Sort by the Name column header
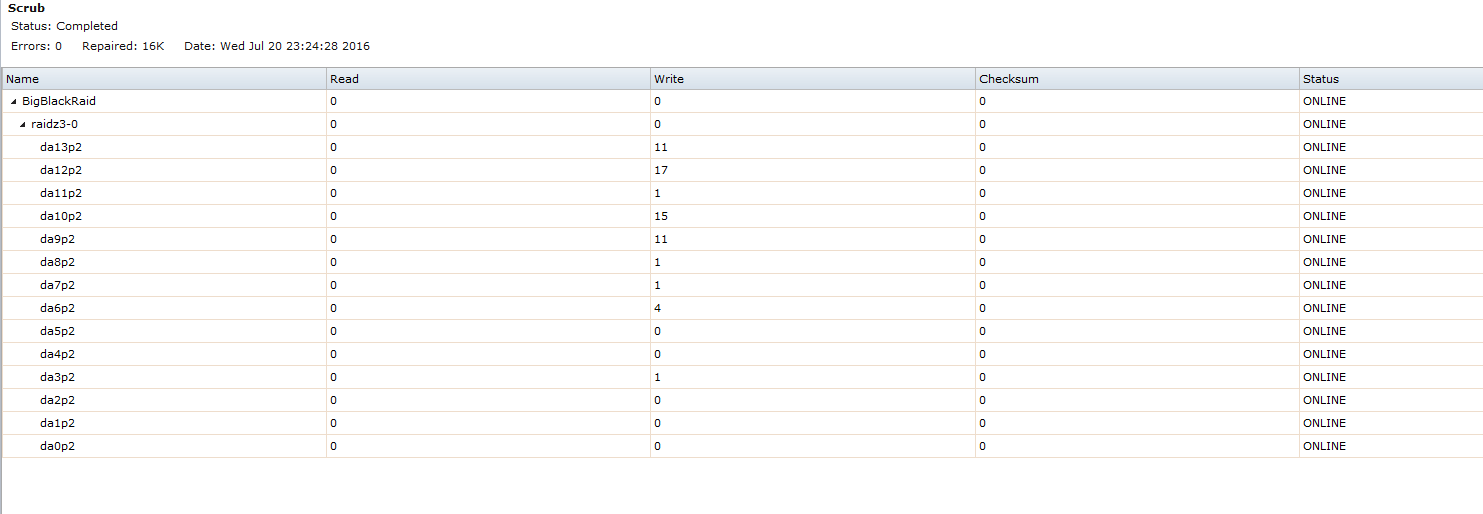Viewport: 1483px width, 514px height. point(164,79)
